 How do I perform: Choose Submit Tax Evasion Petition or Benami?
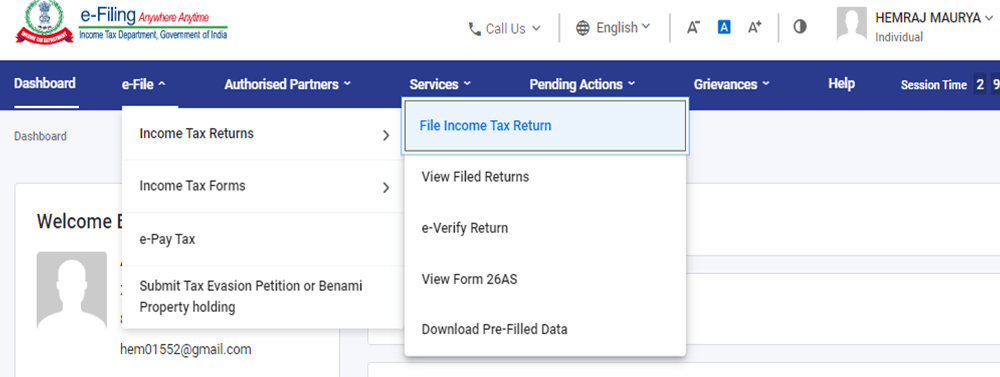[x=263, y=297]
